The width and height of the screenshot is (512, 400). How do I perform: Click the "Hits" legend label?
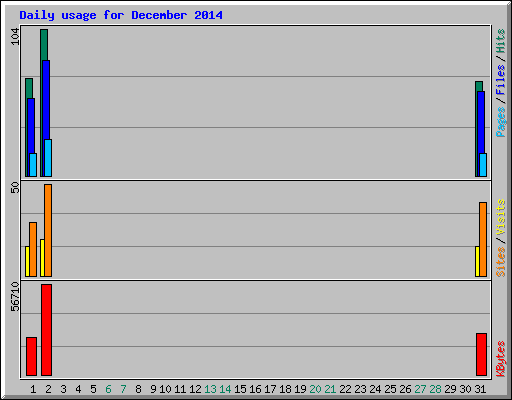click(501, 41)
